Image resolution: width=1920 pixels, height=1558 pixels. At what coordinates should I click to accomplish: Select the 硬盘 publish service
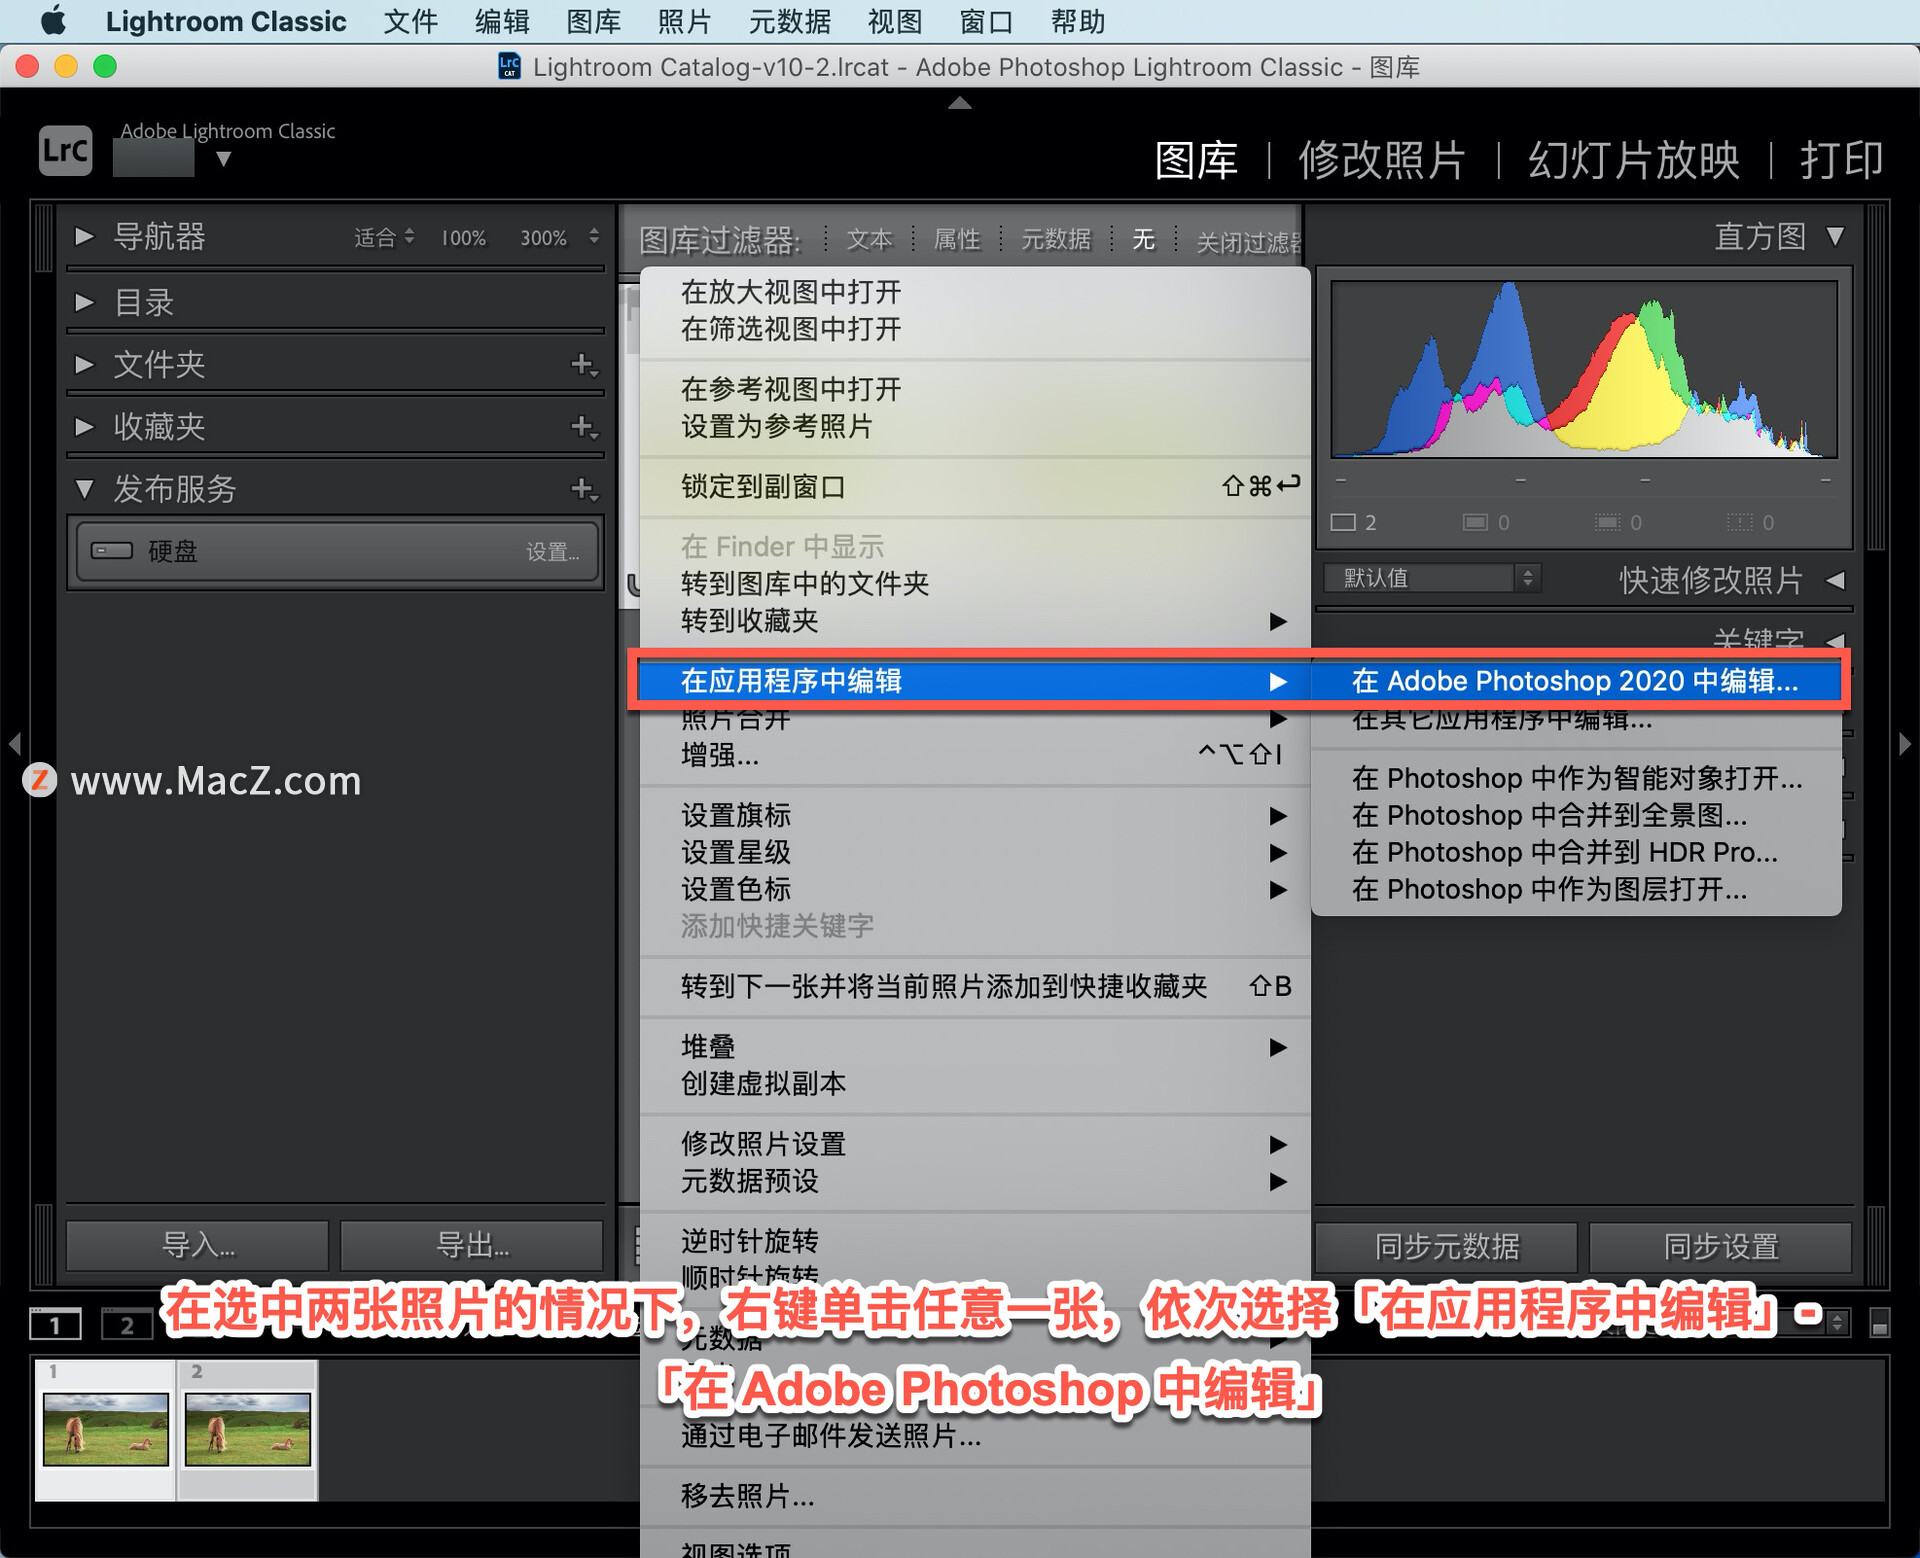coord(336,551)
